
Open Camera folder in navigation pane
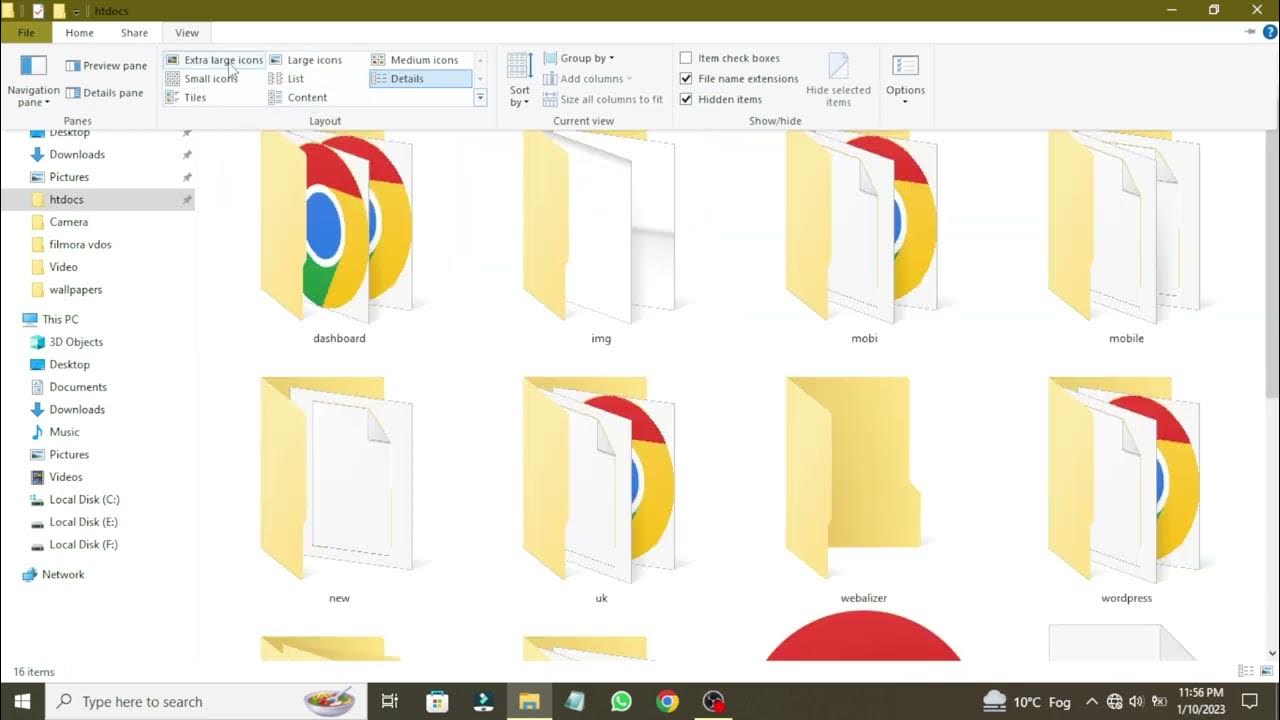(x=68, y=222)
